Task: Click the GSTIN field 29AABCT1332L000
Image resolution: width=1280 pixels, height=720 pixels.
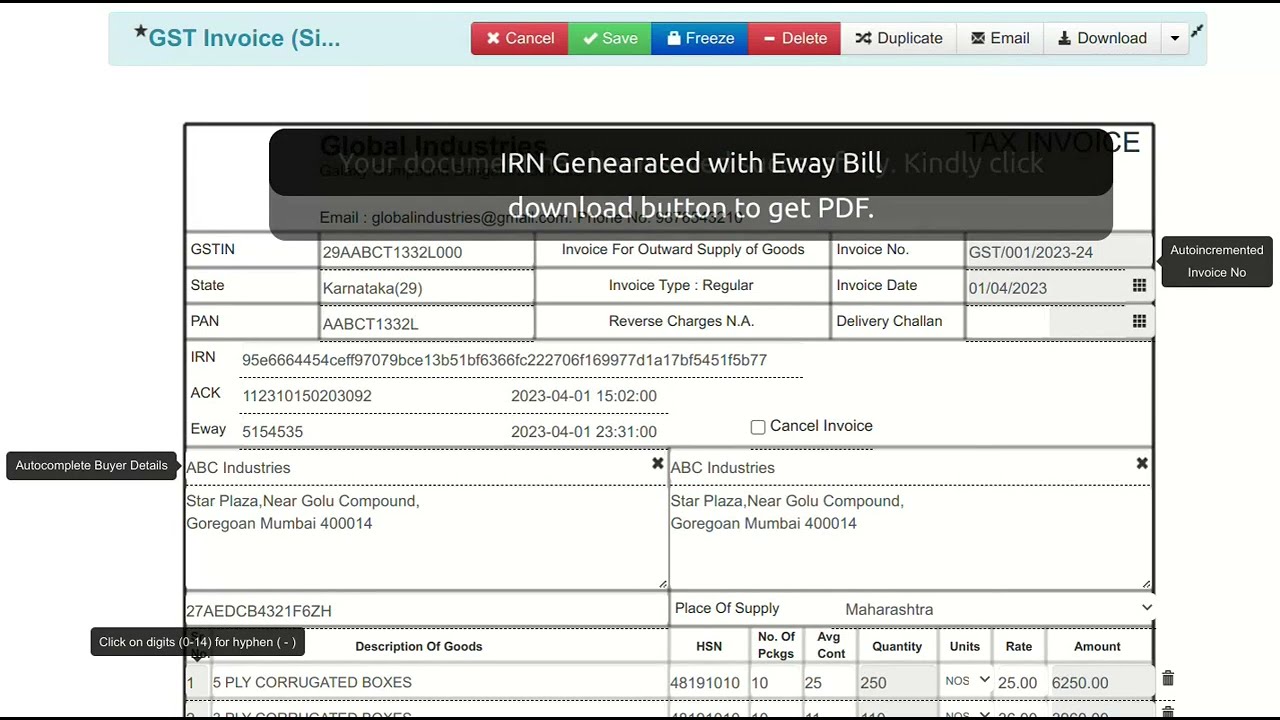Action: (427, 252)
